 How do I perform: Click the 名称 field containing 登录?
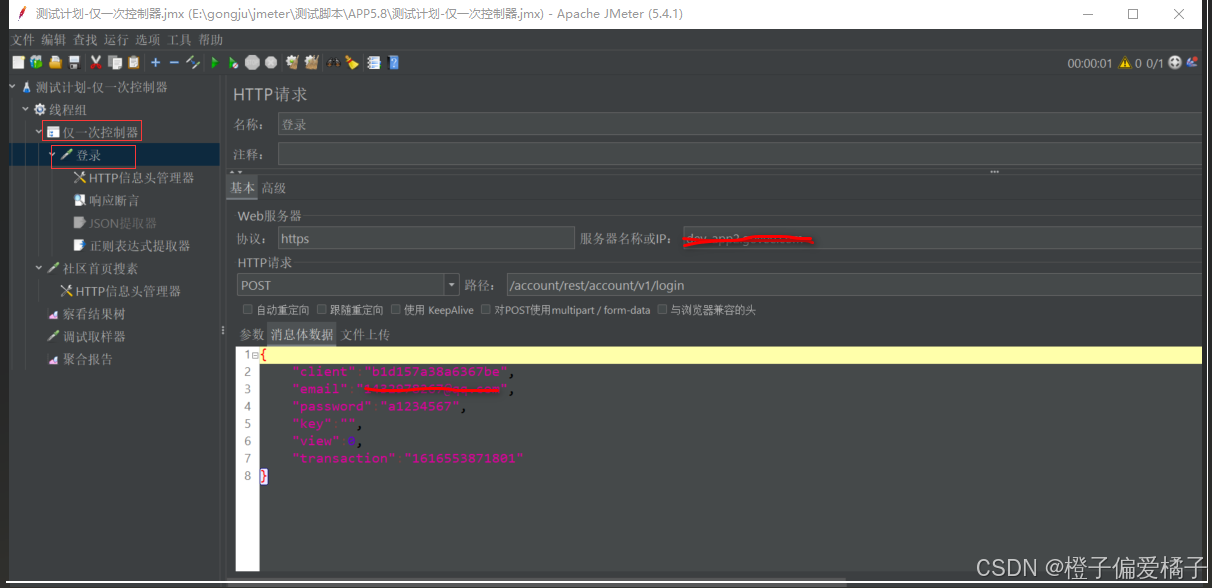(x=740, y=125)
